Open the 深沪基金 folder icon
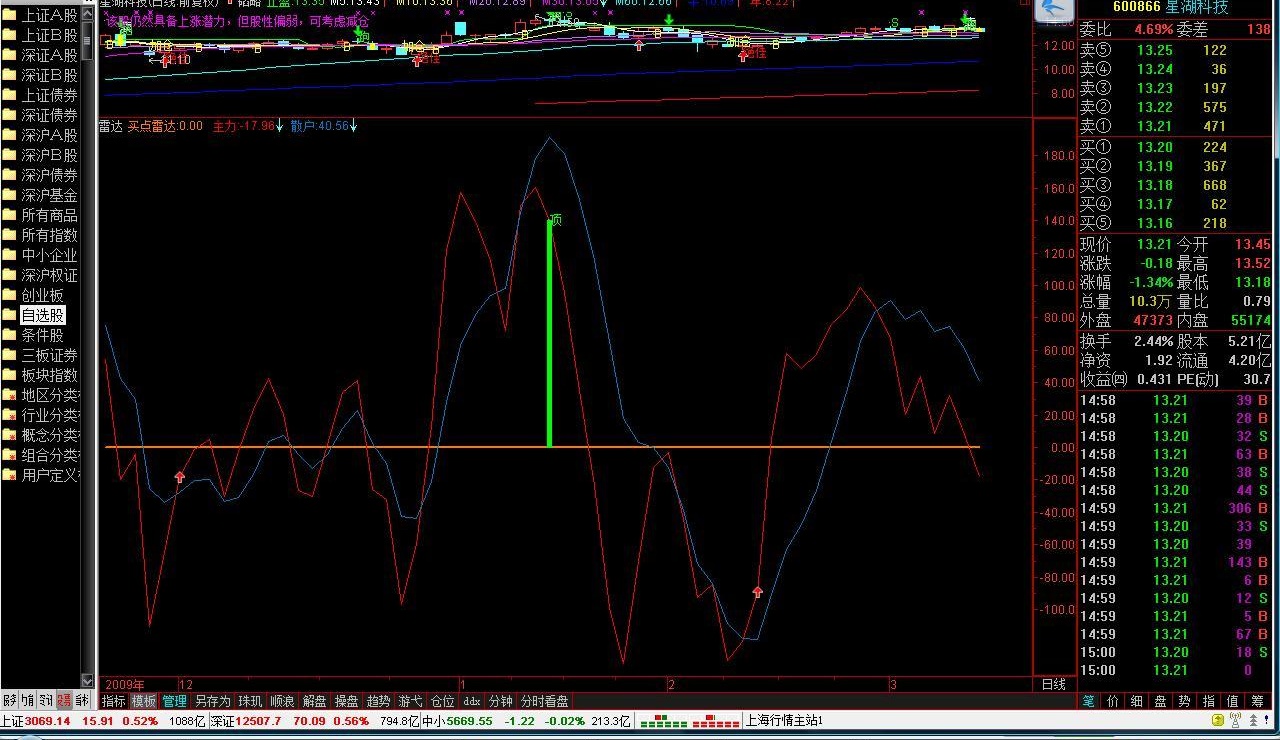The height and width of the screenshot is (740, 1280). tap(10, 195)
